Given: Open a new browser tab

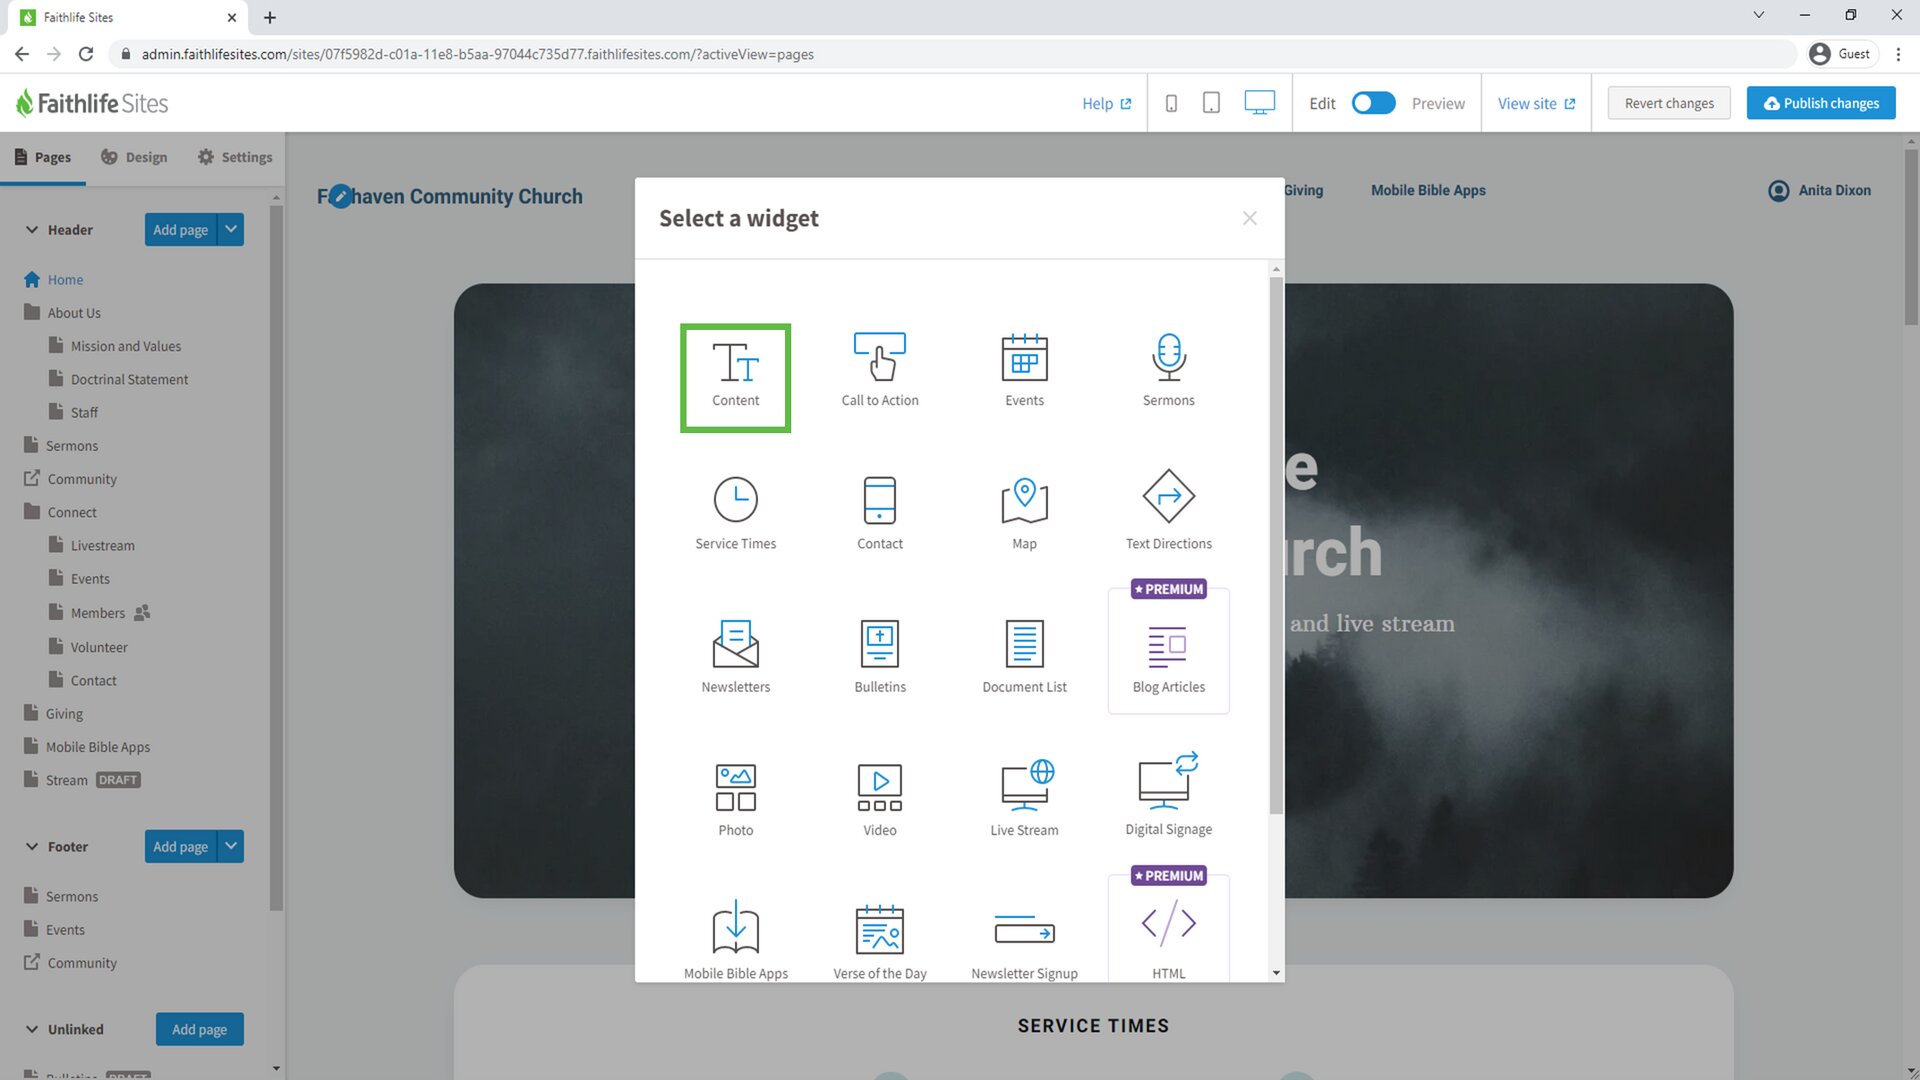Looking at the screenshot, I should click(x=270, y=17).
